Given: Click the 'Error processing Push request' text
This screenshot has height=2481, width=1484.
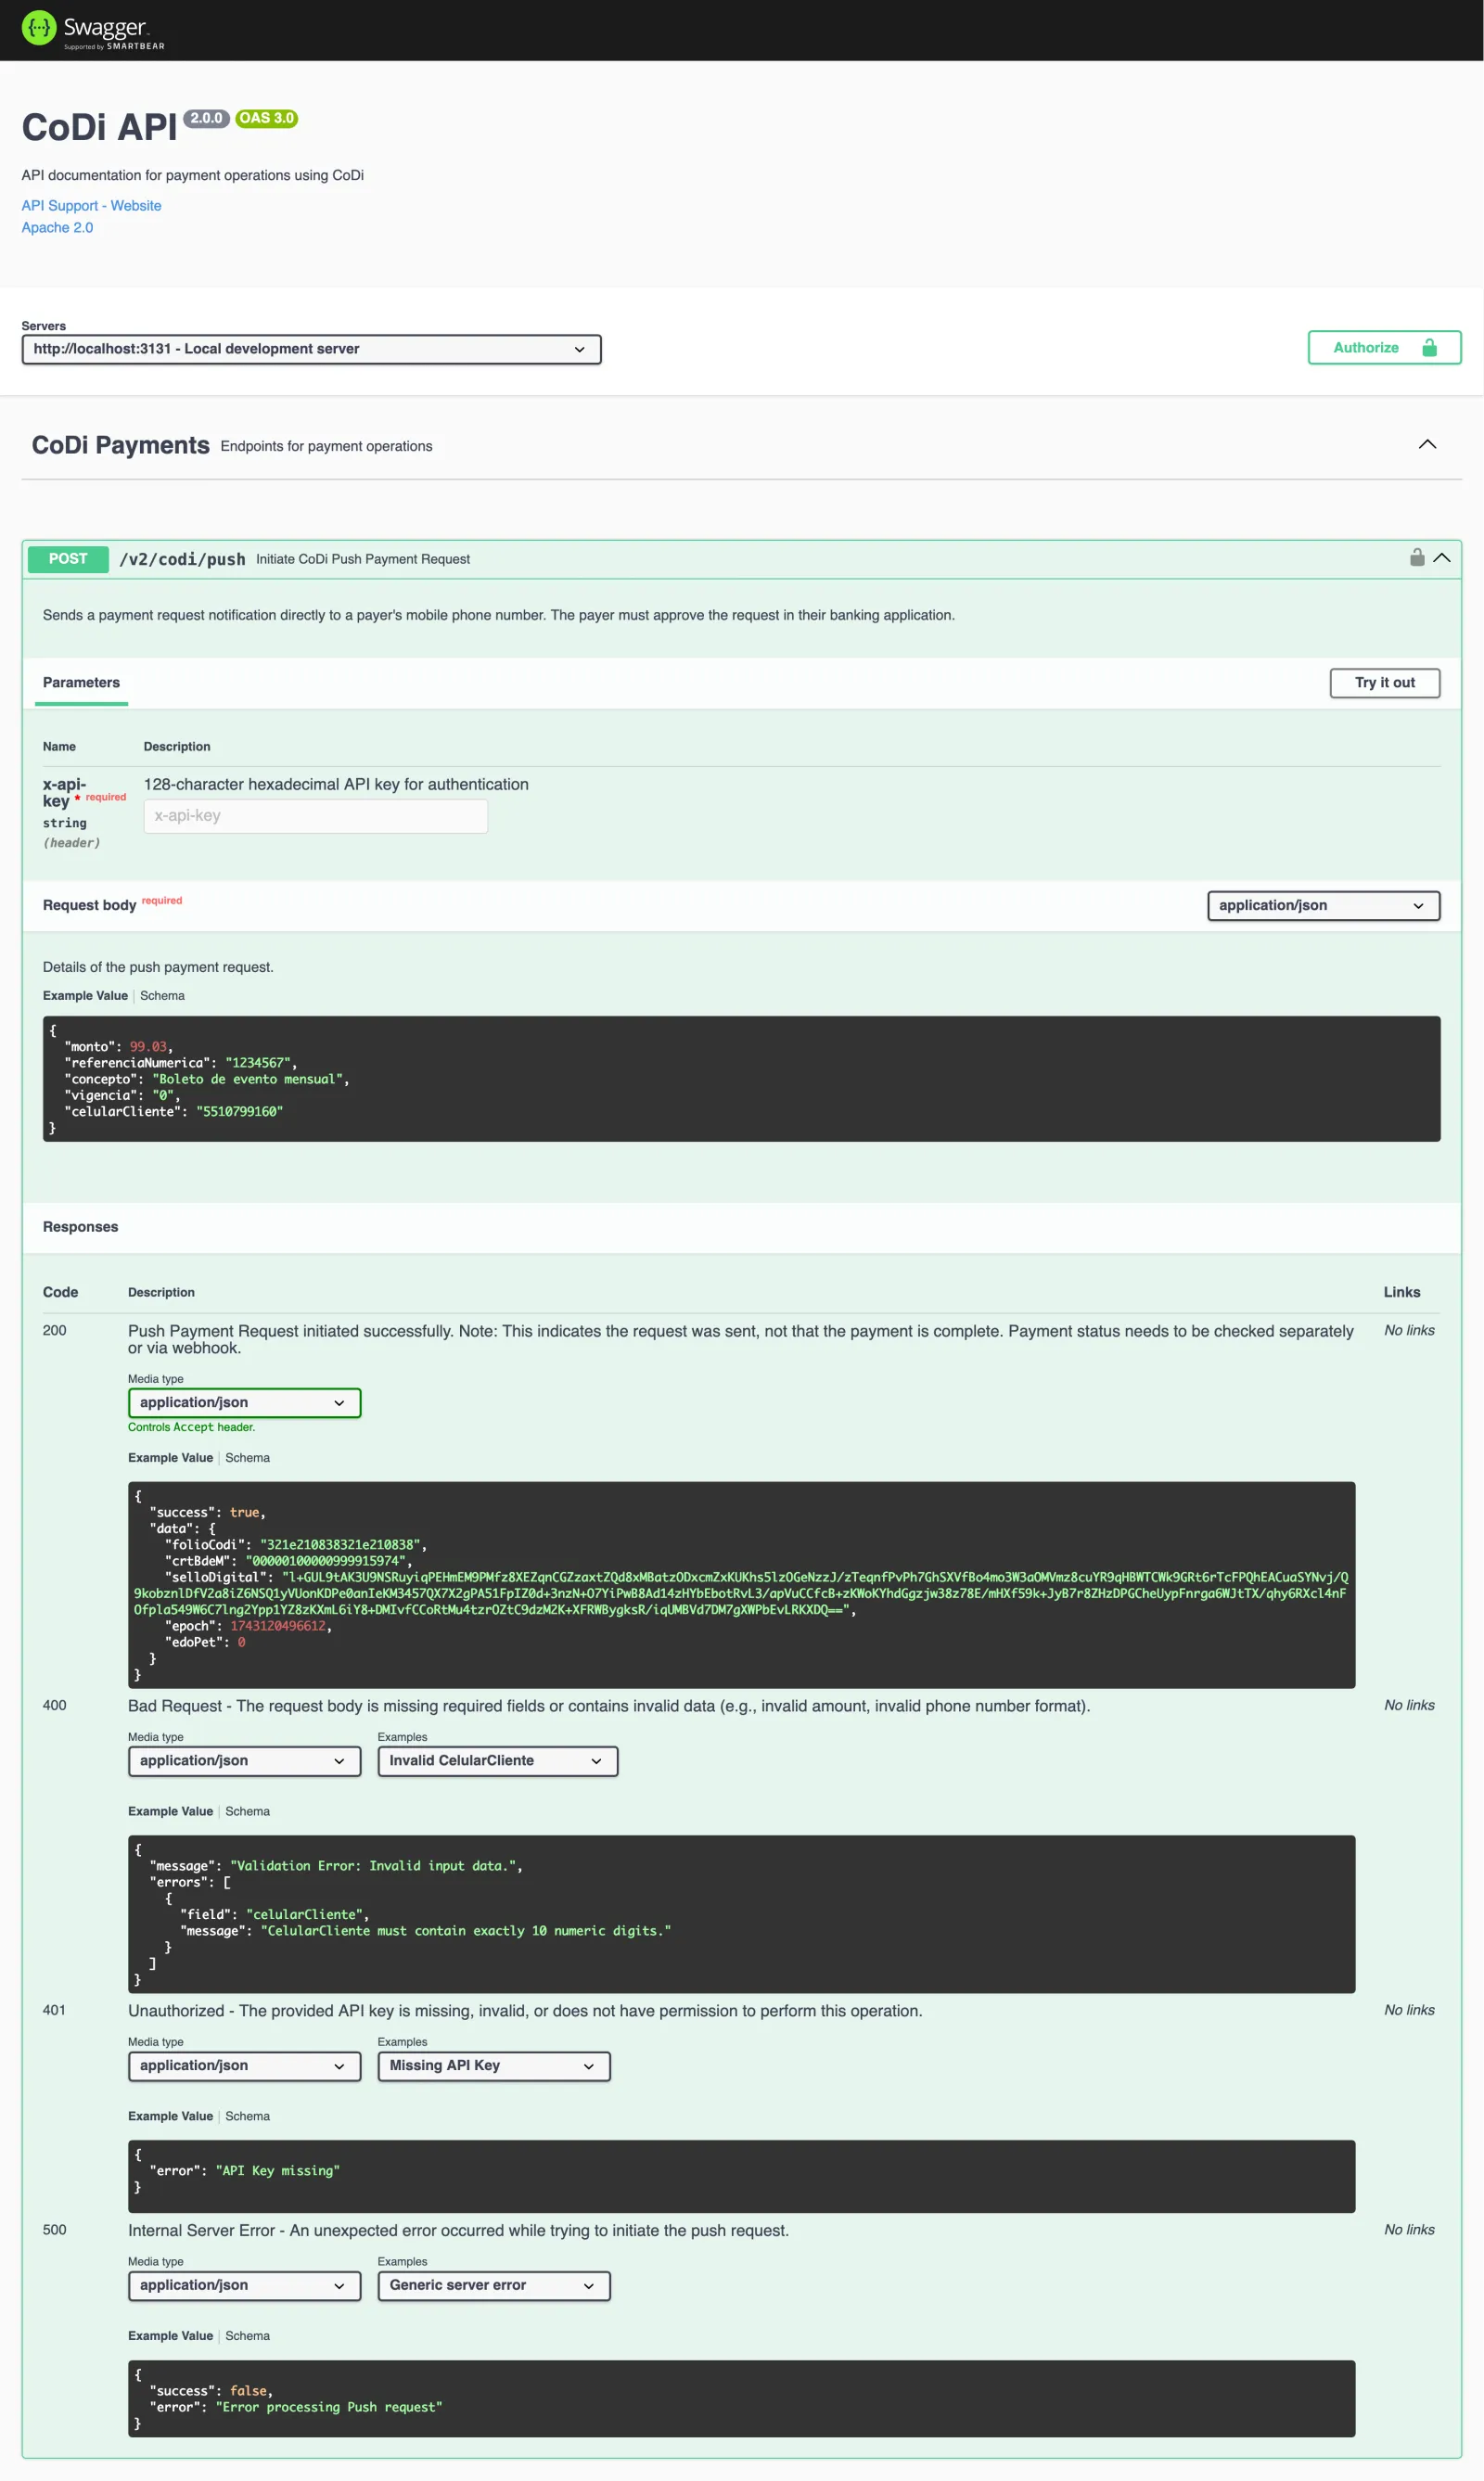Looking at the screenshot, I should (x=328, y=2407).
